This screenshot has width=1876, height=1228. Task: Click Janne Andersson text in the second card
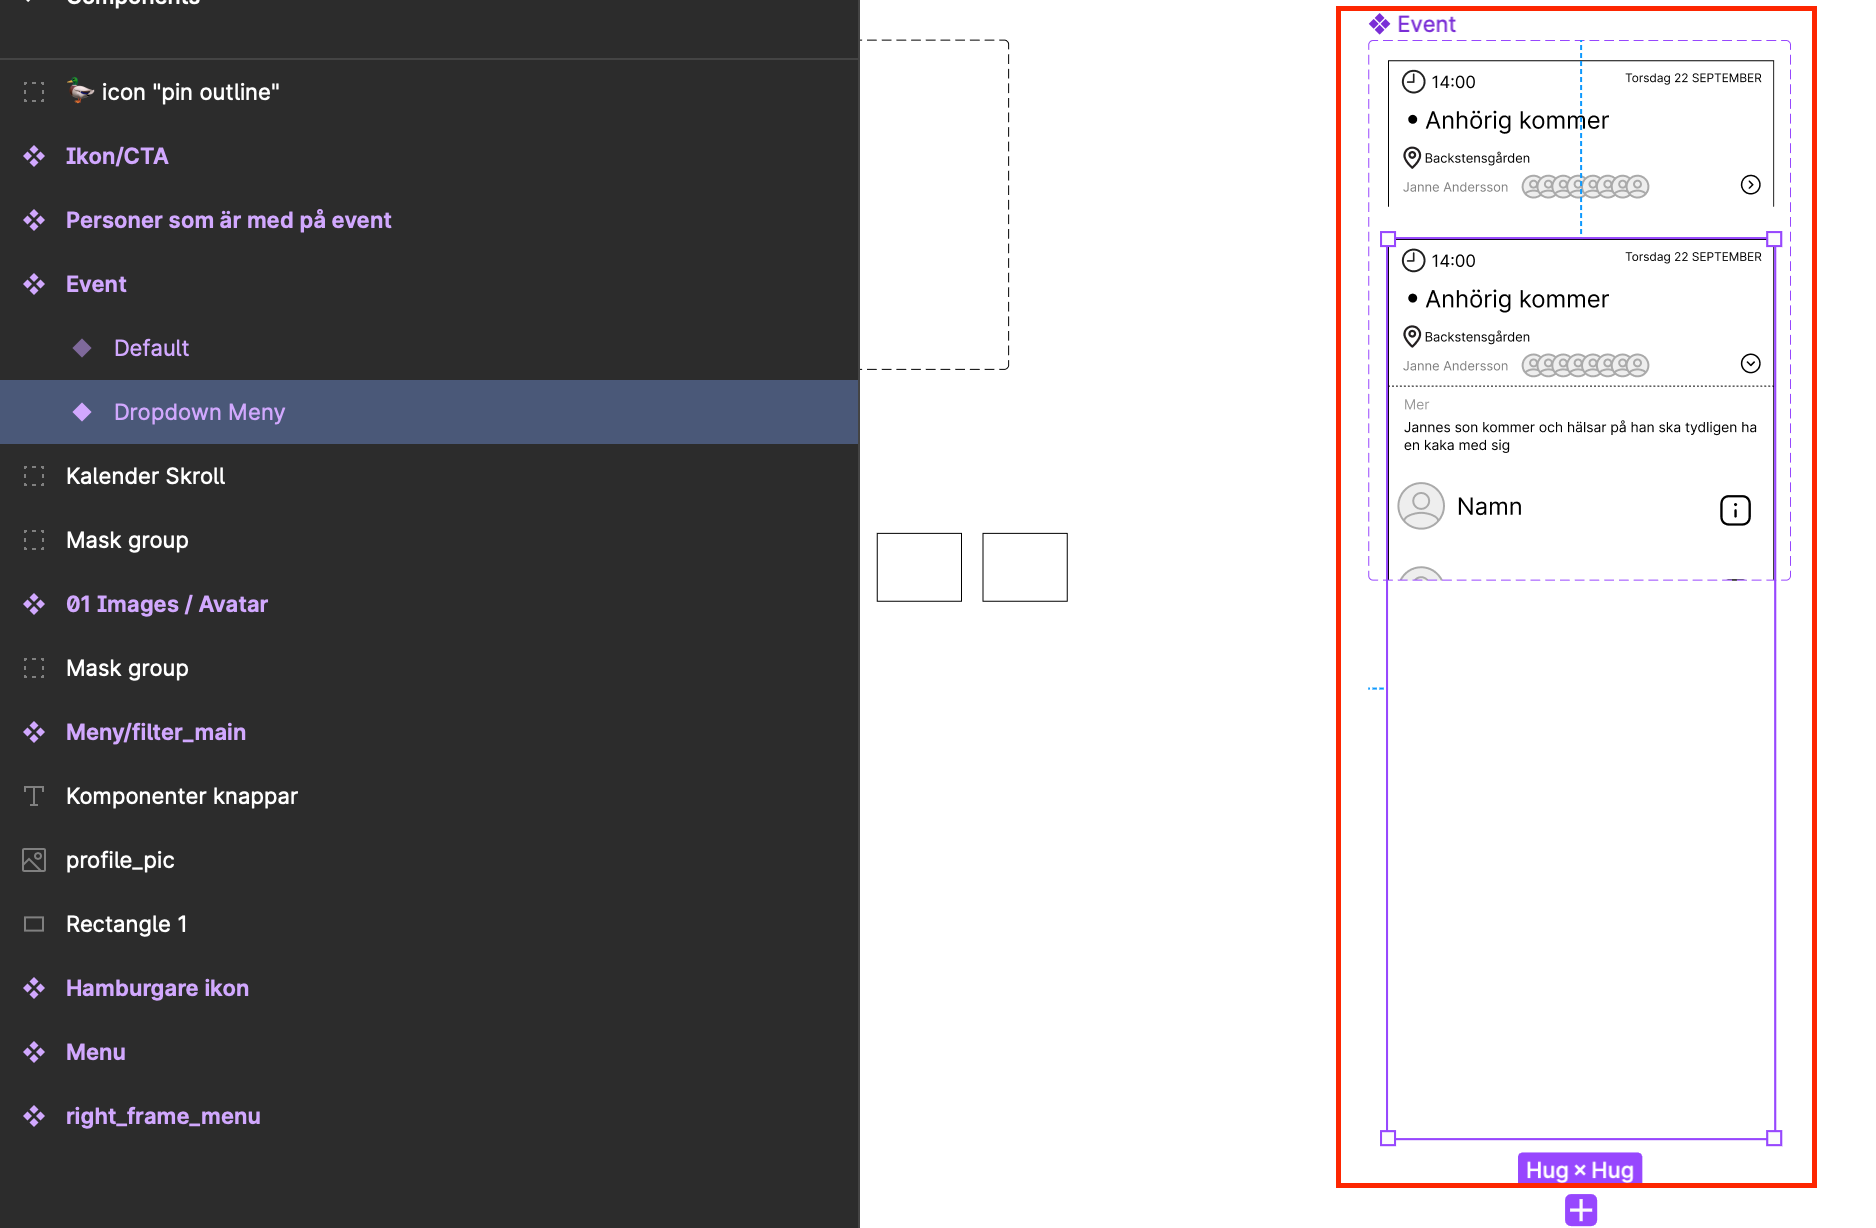(x=1455, y=366)
